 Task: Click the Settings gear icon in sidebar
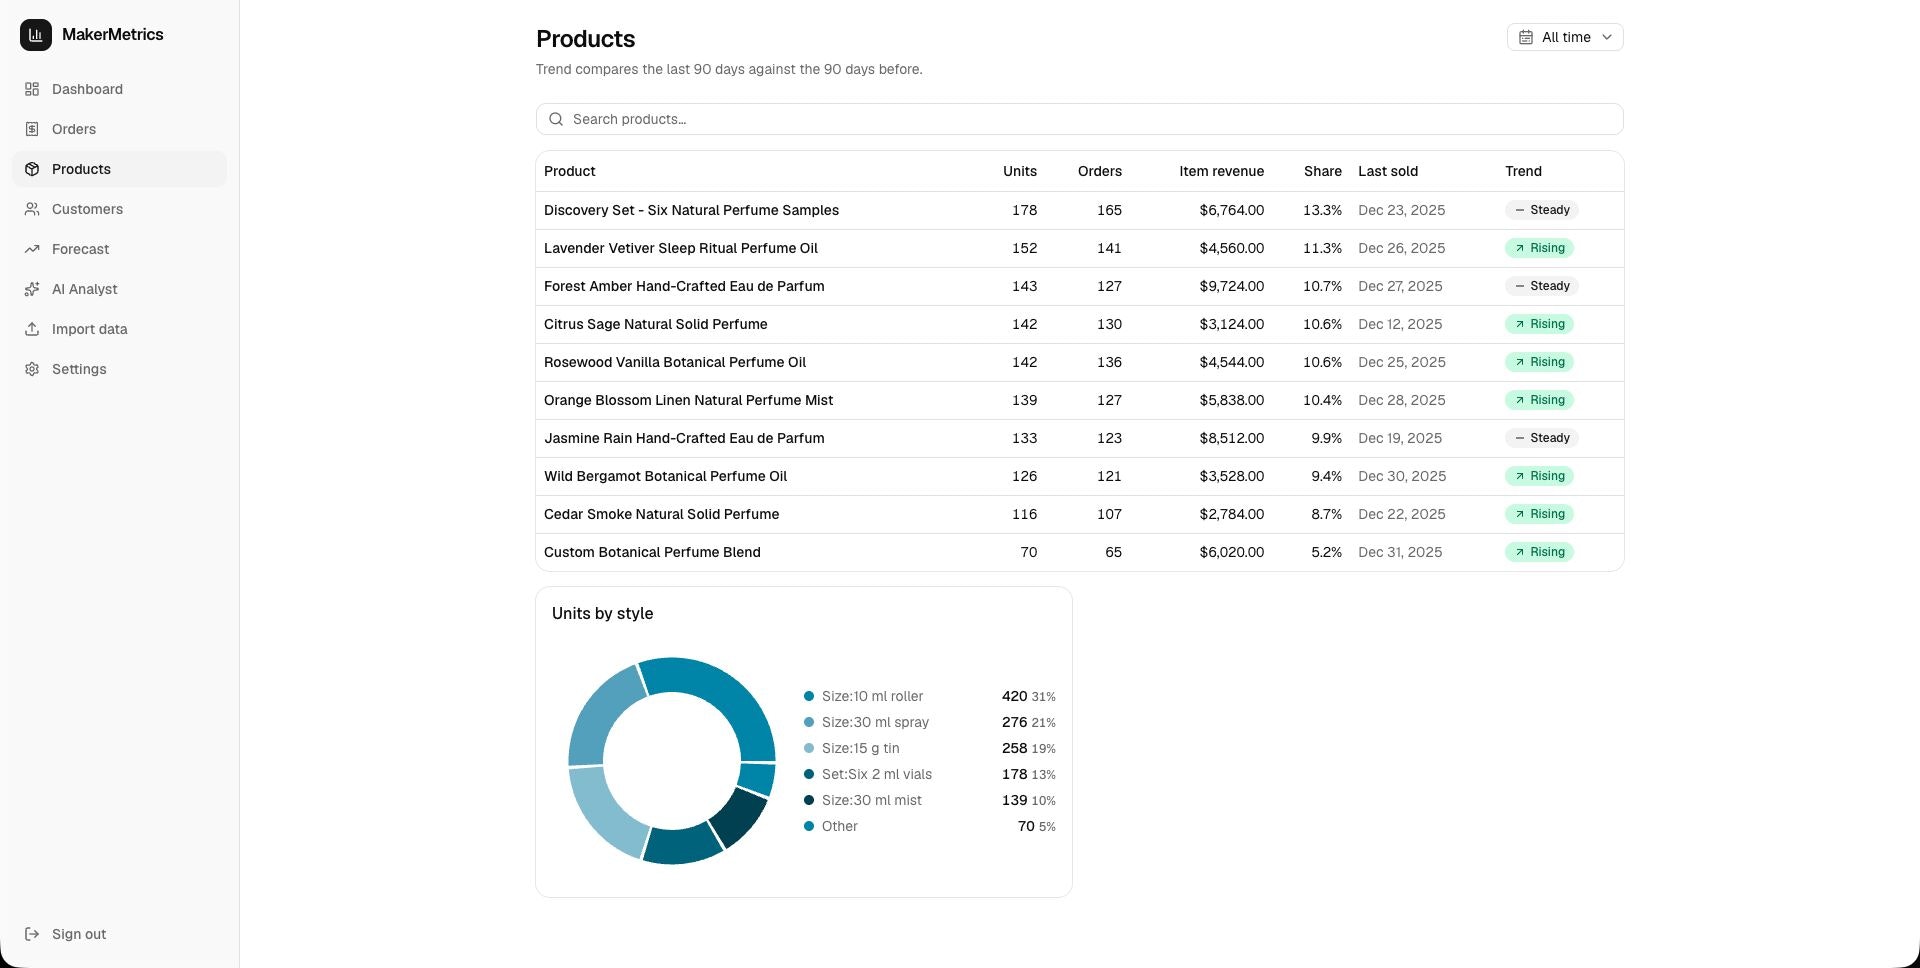[x=32, y=369]
